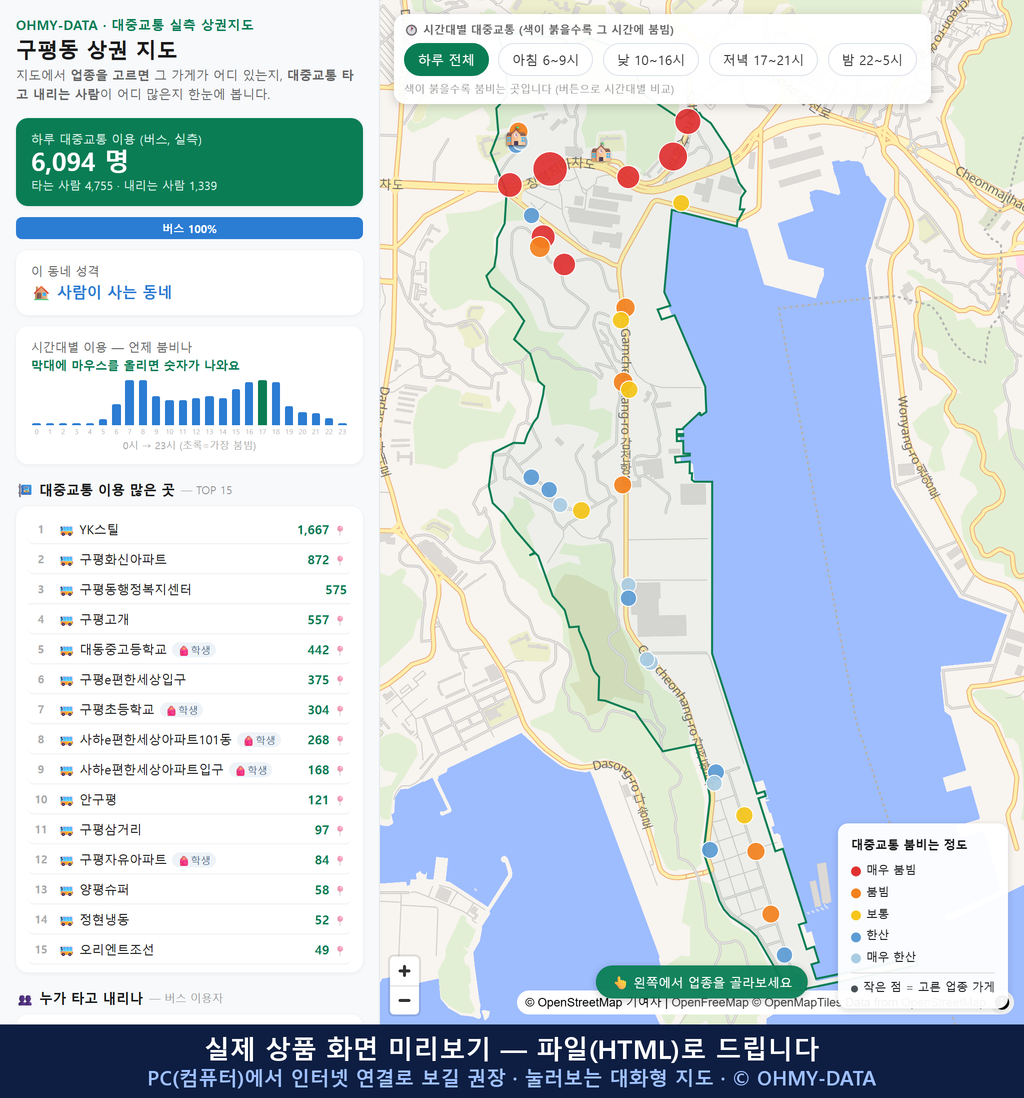This screenshot has height=1098, width=1024.
Task: Click the 1,667 ridership value
Action: tap(313, 530)
